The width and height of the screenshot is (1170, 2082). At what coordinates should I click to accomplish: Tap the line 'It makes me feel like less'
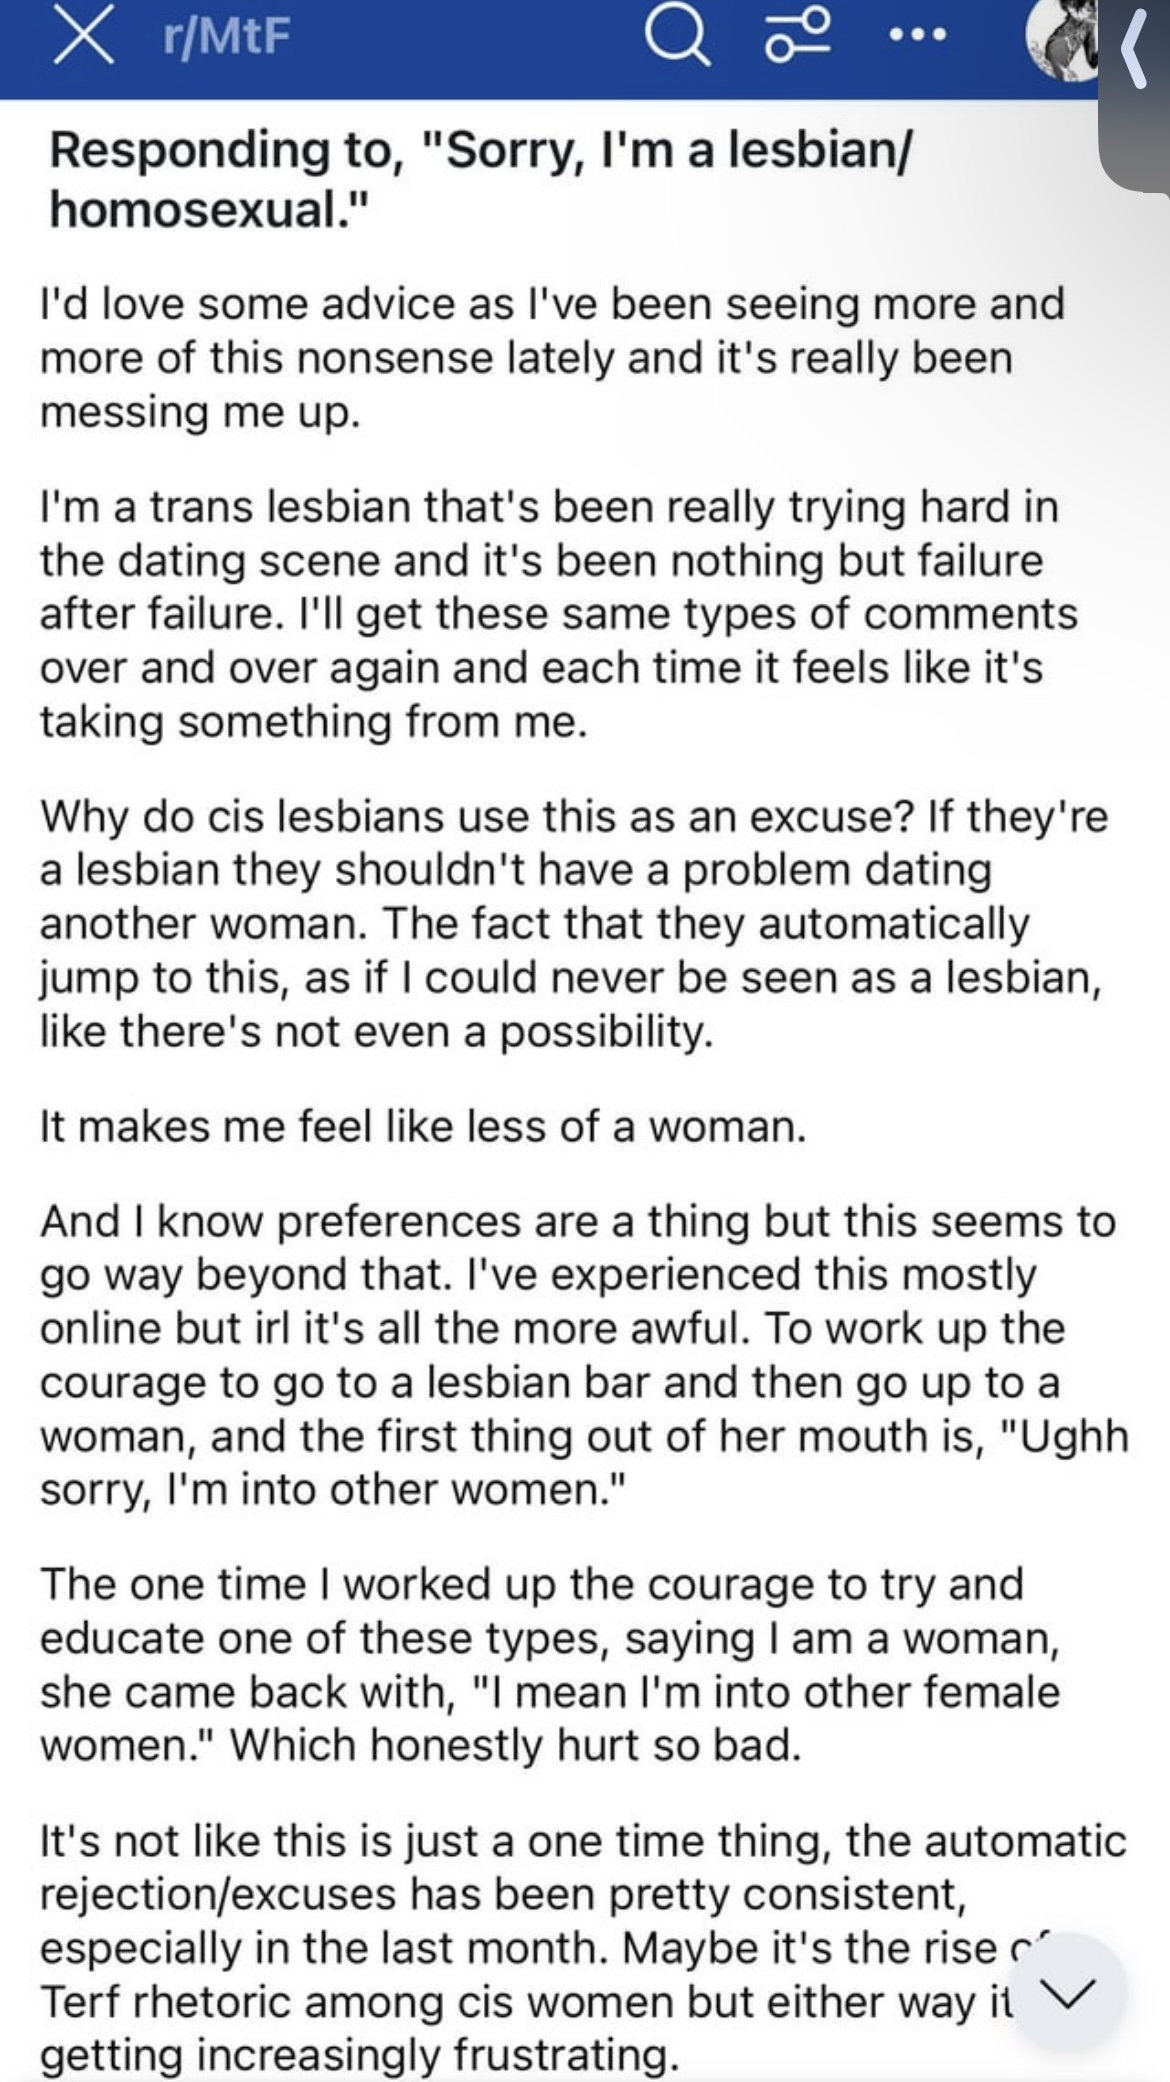[x=423, y=1126]
